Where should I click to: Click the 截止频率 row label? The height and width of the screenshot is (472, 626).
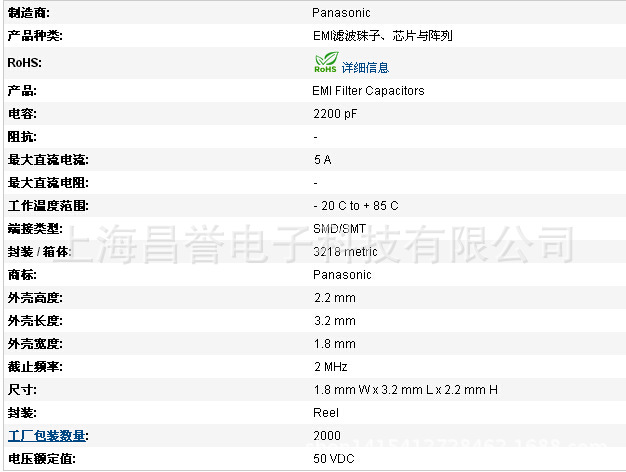click(x=35, y=367)
